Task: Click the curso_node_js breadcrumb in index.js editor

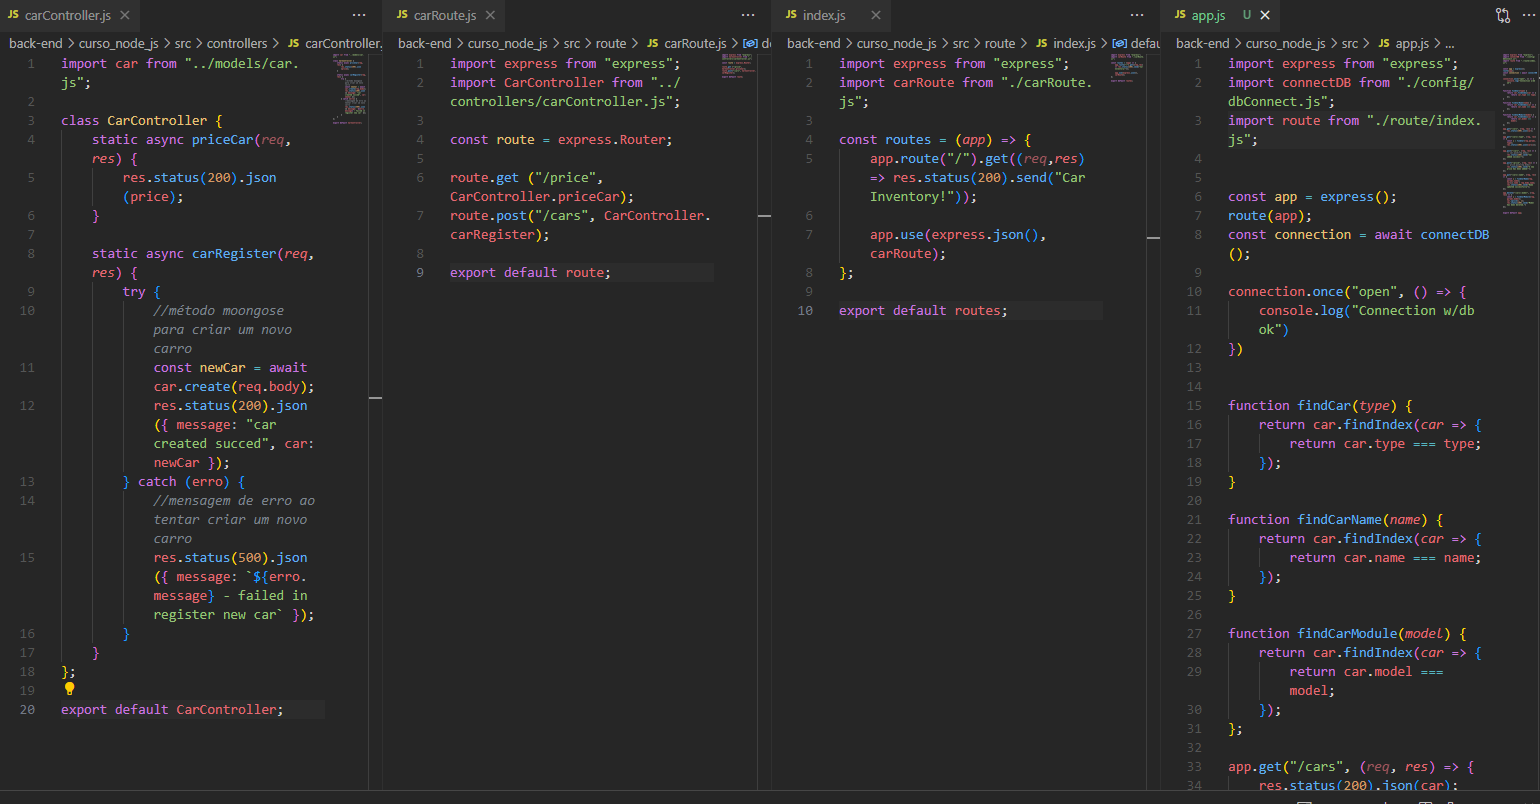Action: click(896, 43)
